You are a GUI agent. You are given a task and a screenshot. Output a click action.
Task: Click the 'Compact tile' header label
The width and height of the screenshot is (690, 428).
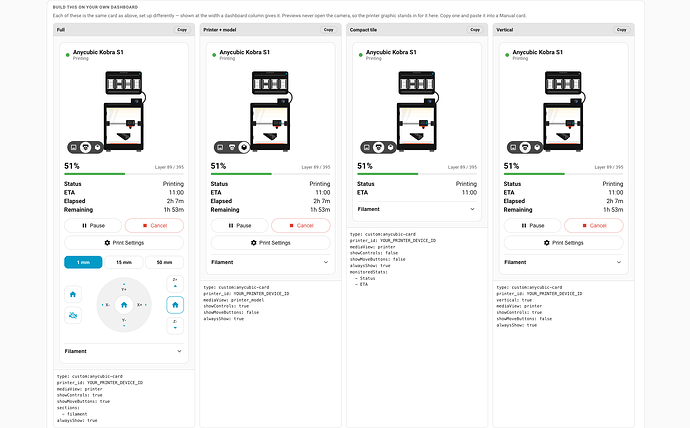tap(363, 30)
